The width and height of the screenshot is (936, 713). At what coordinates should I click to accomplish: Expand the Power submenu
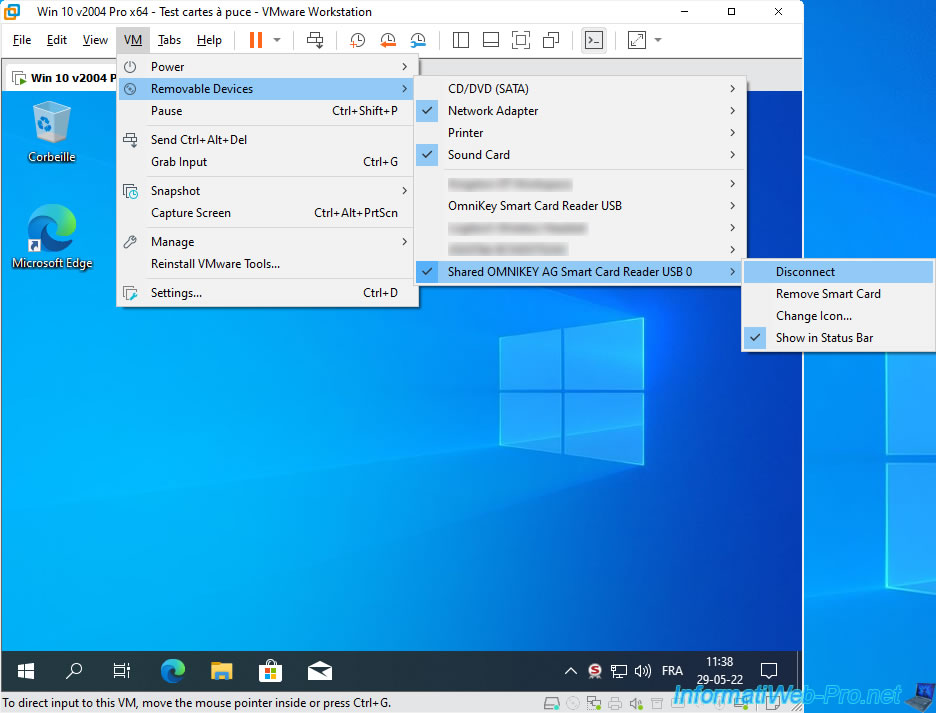[x=268, y=67]
